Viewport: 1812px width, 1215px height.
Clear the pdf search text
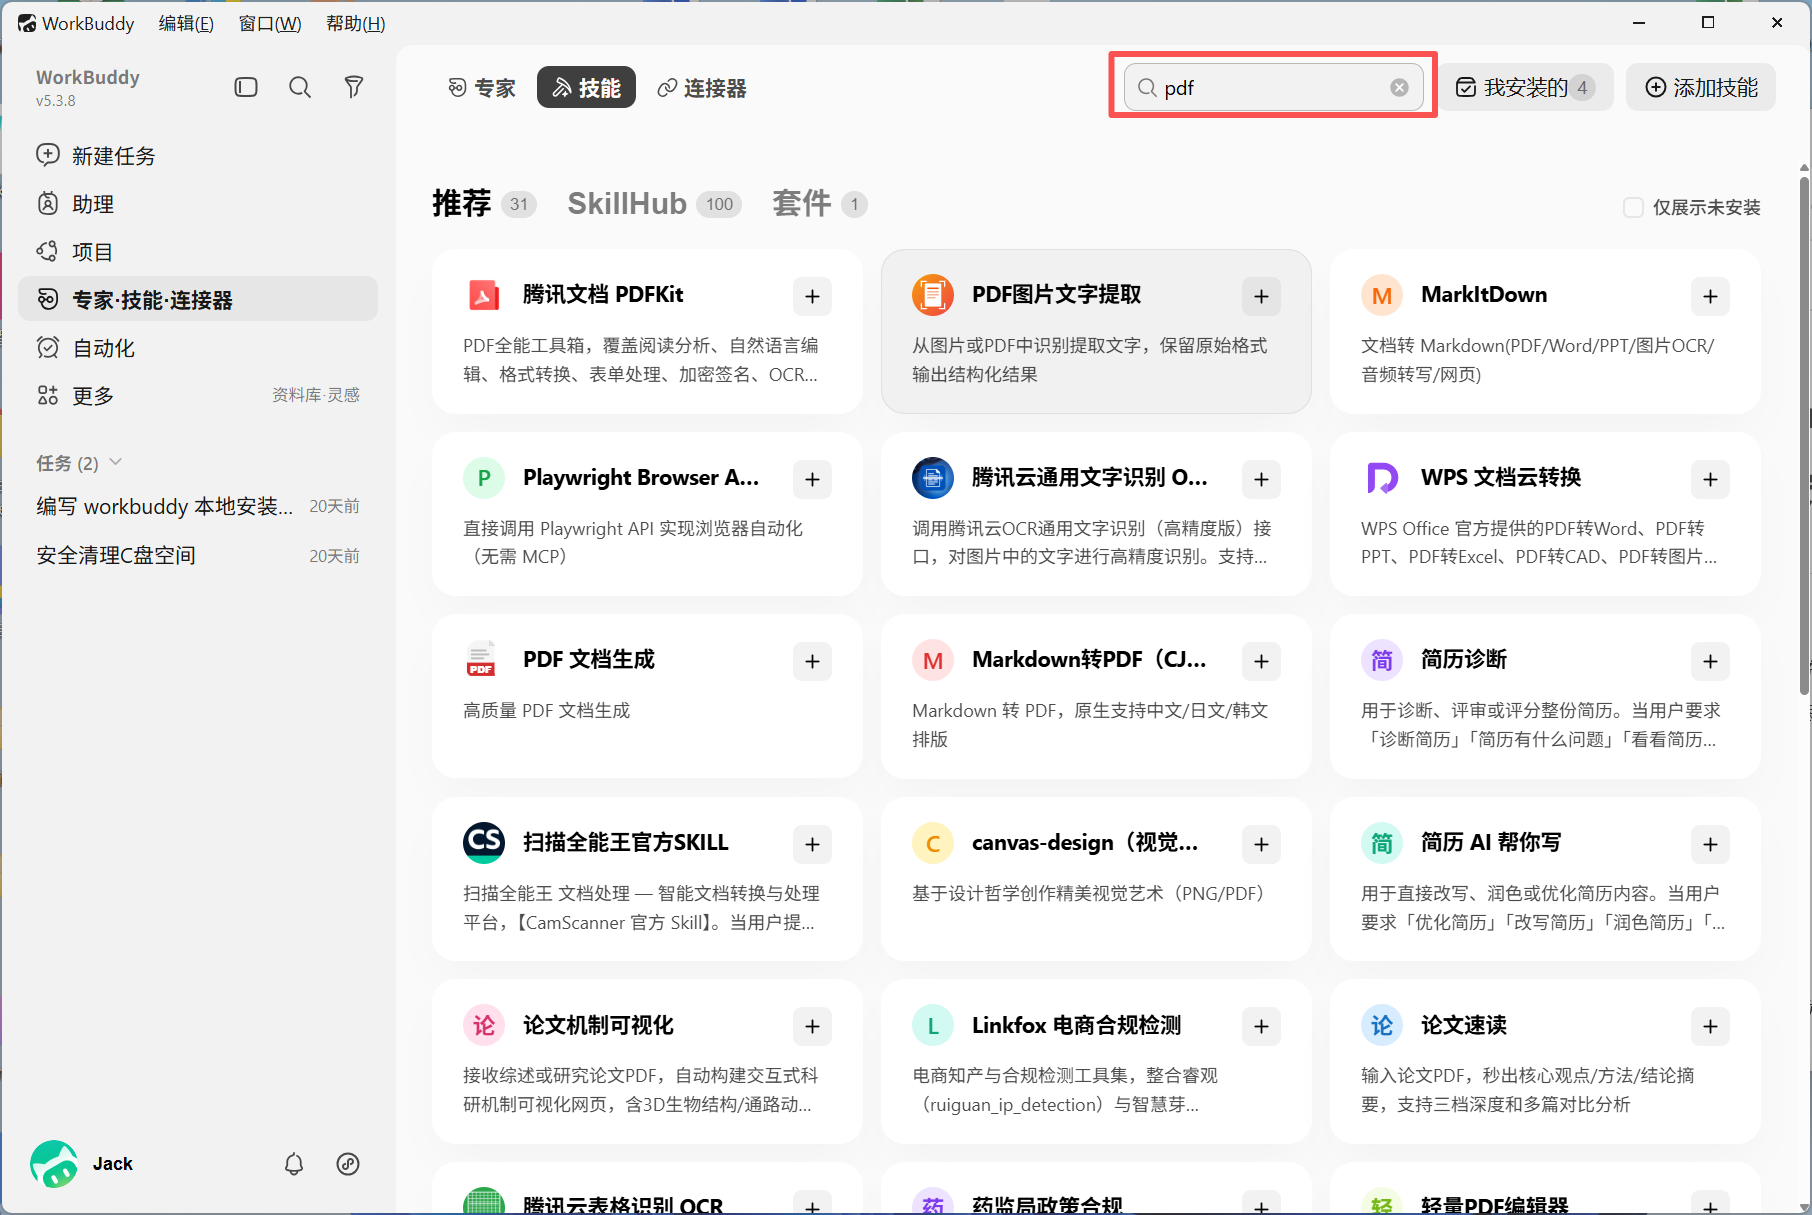tap(1399, 88)
